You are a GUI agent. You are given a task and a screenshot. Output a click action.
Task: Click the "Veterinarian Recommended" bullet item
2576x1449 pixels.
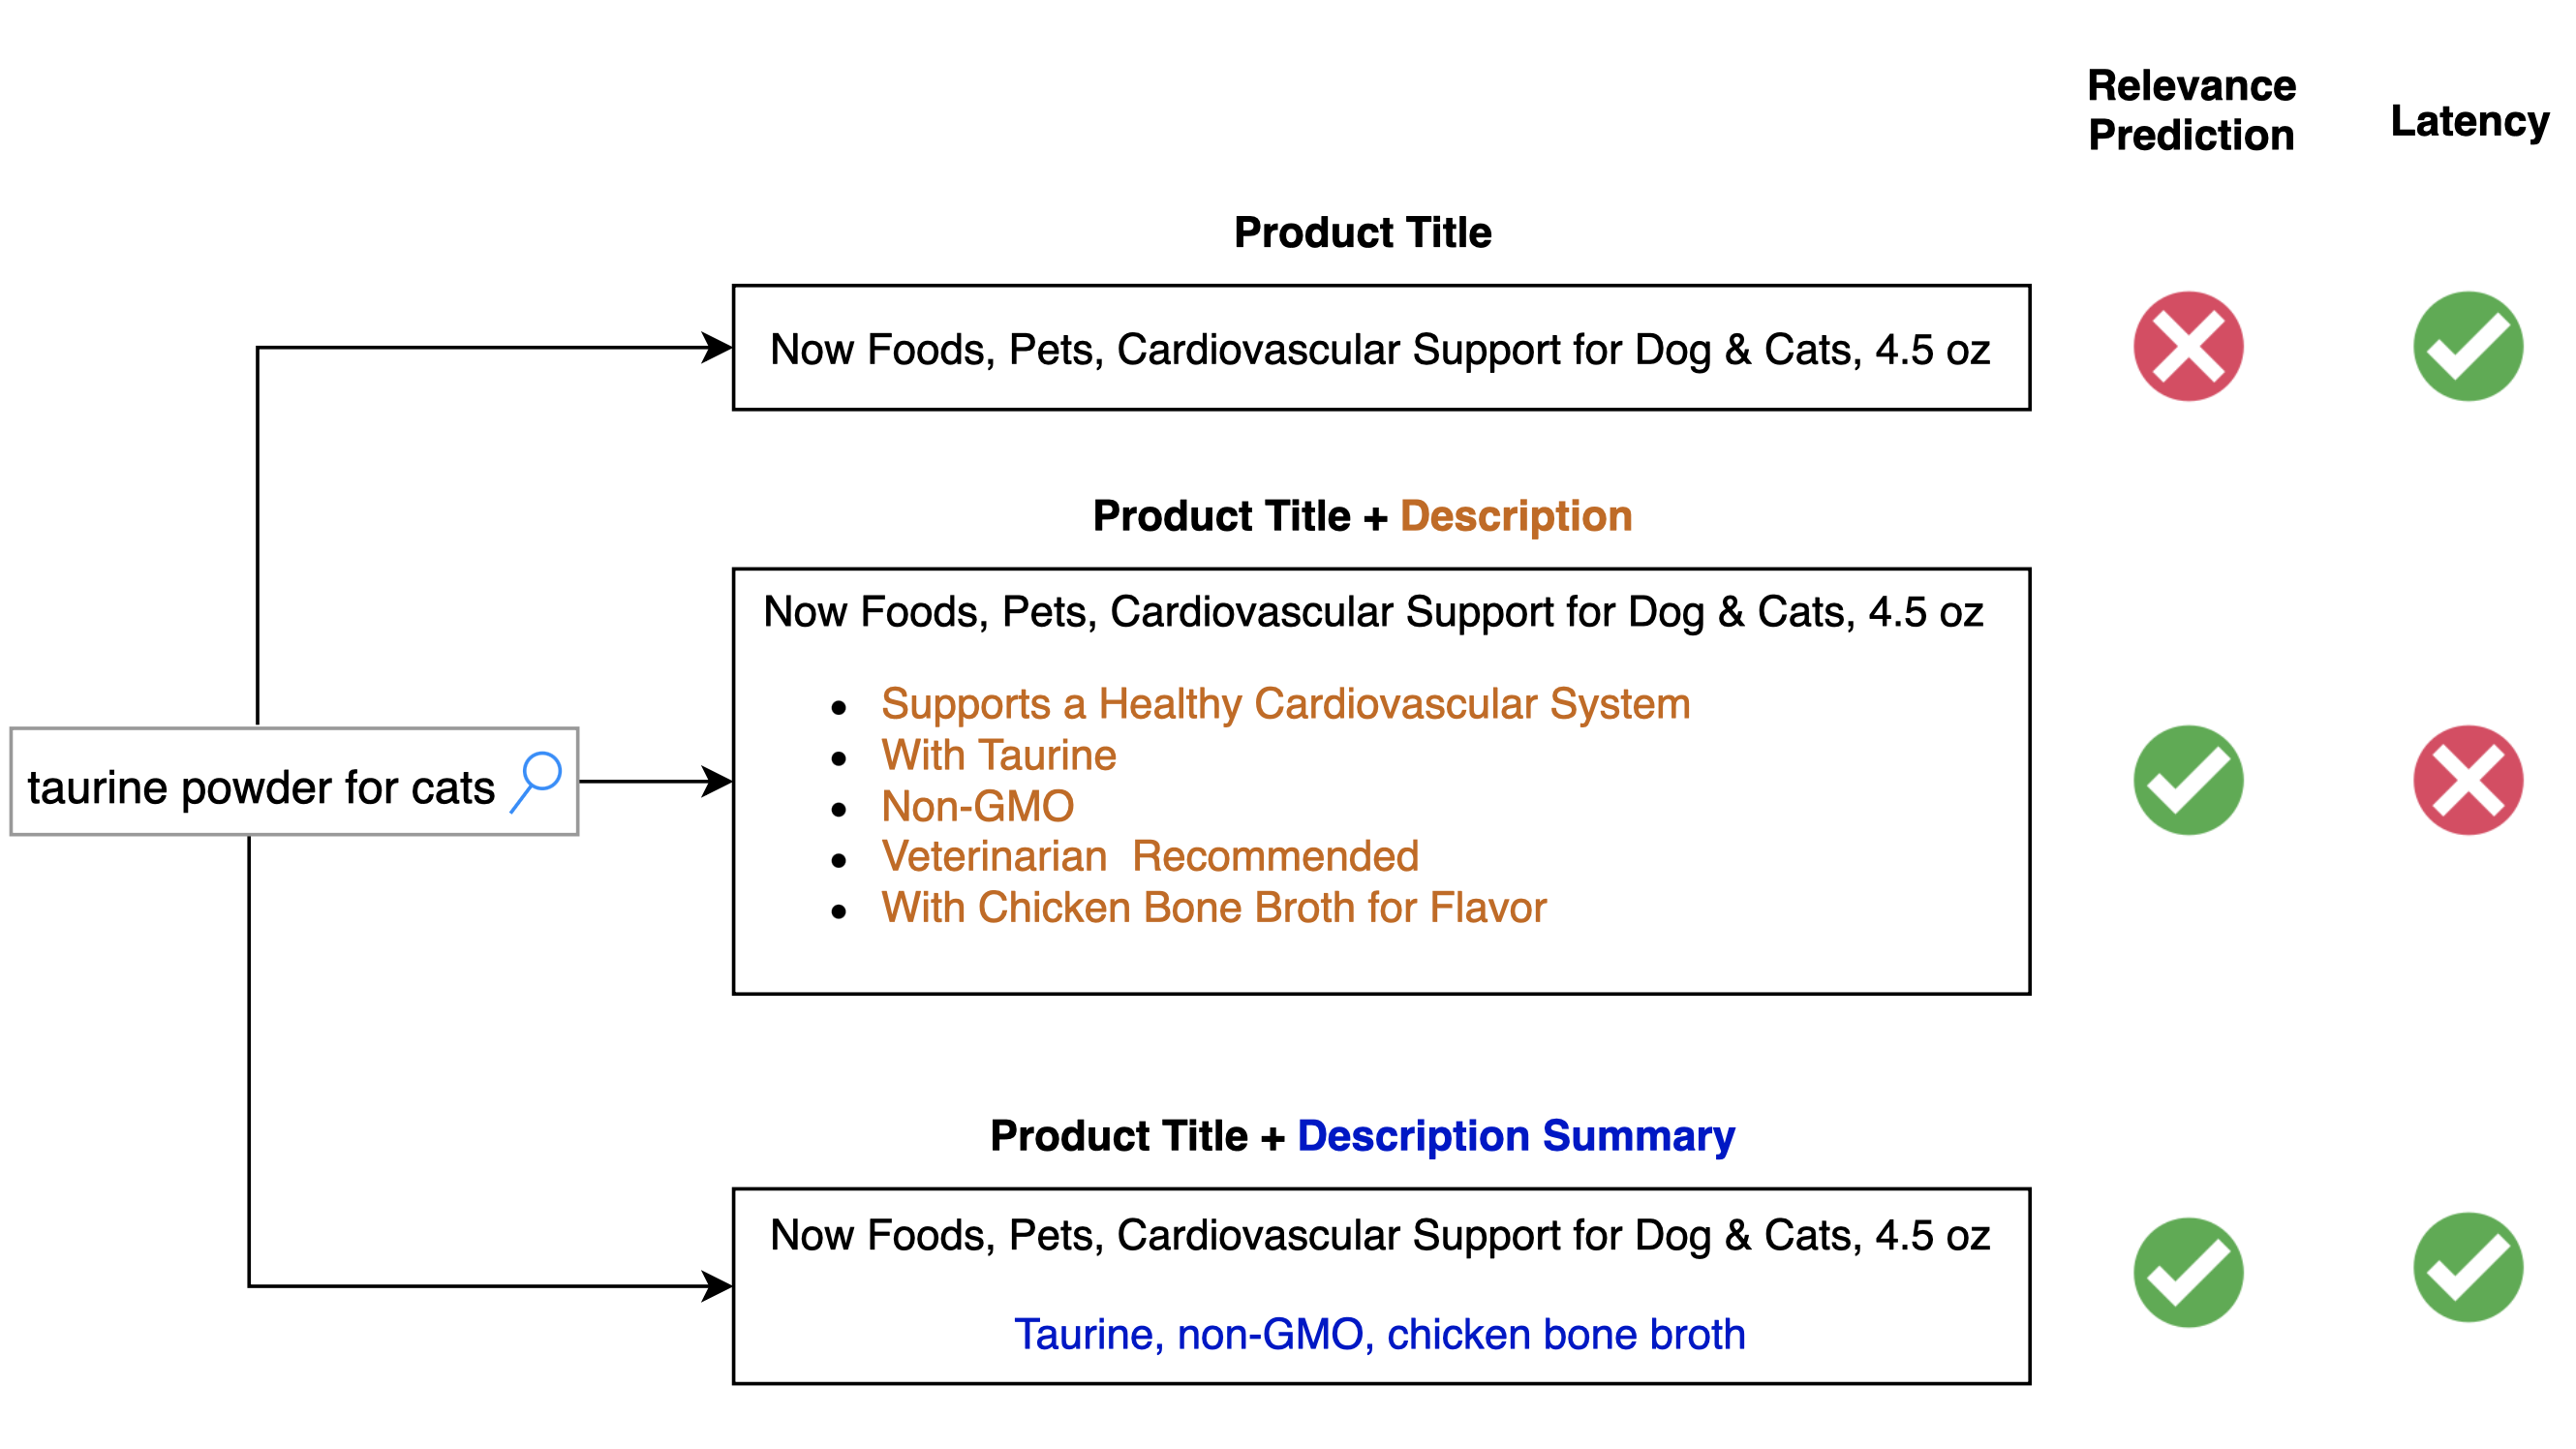(1149, 856)
